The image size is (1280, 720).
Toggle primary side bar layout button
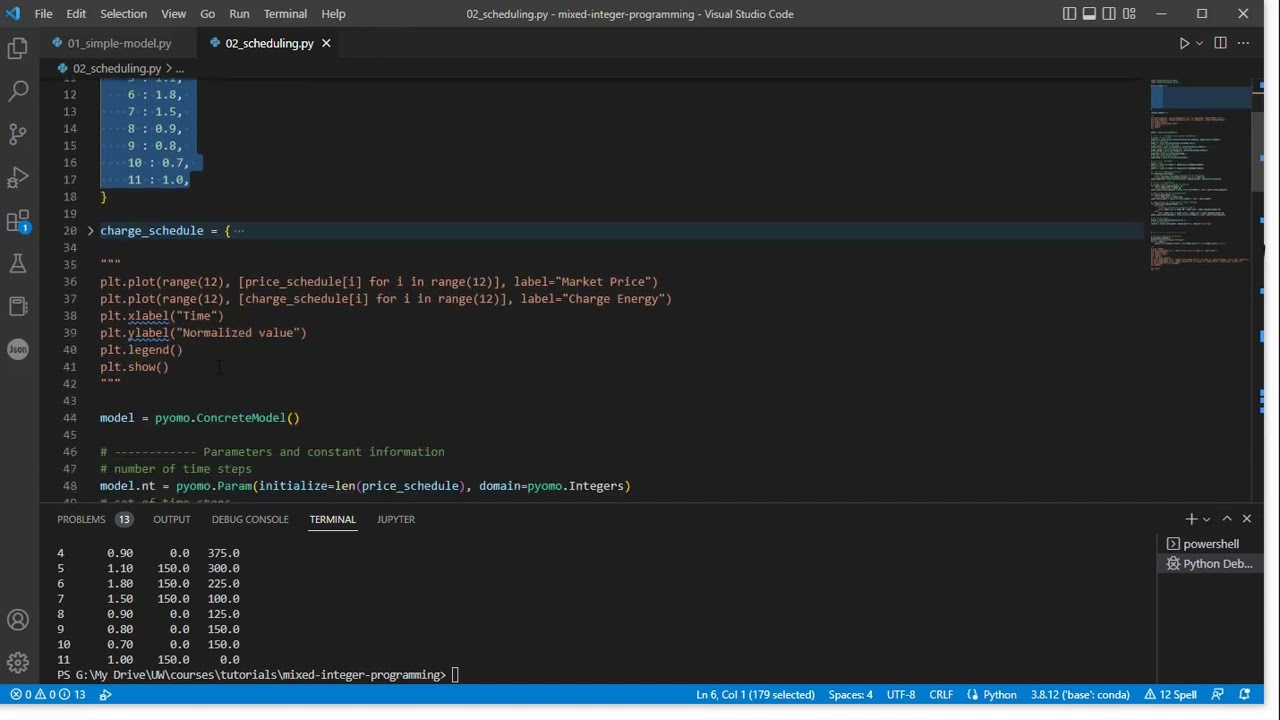click(x=1070, y=14)
